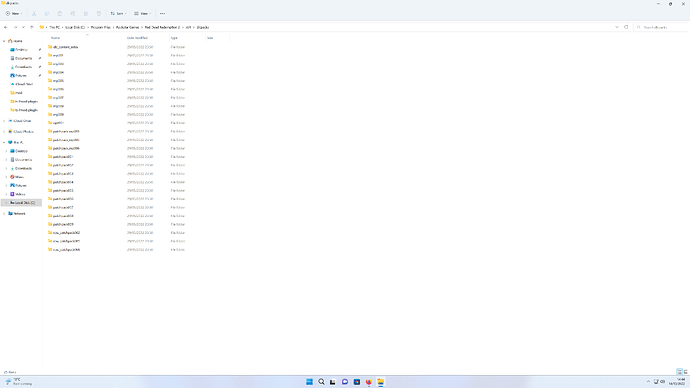690x388 pixels.
Task: Open the Chat app on the taskbar
Action: point(345,382)
